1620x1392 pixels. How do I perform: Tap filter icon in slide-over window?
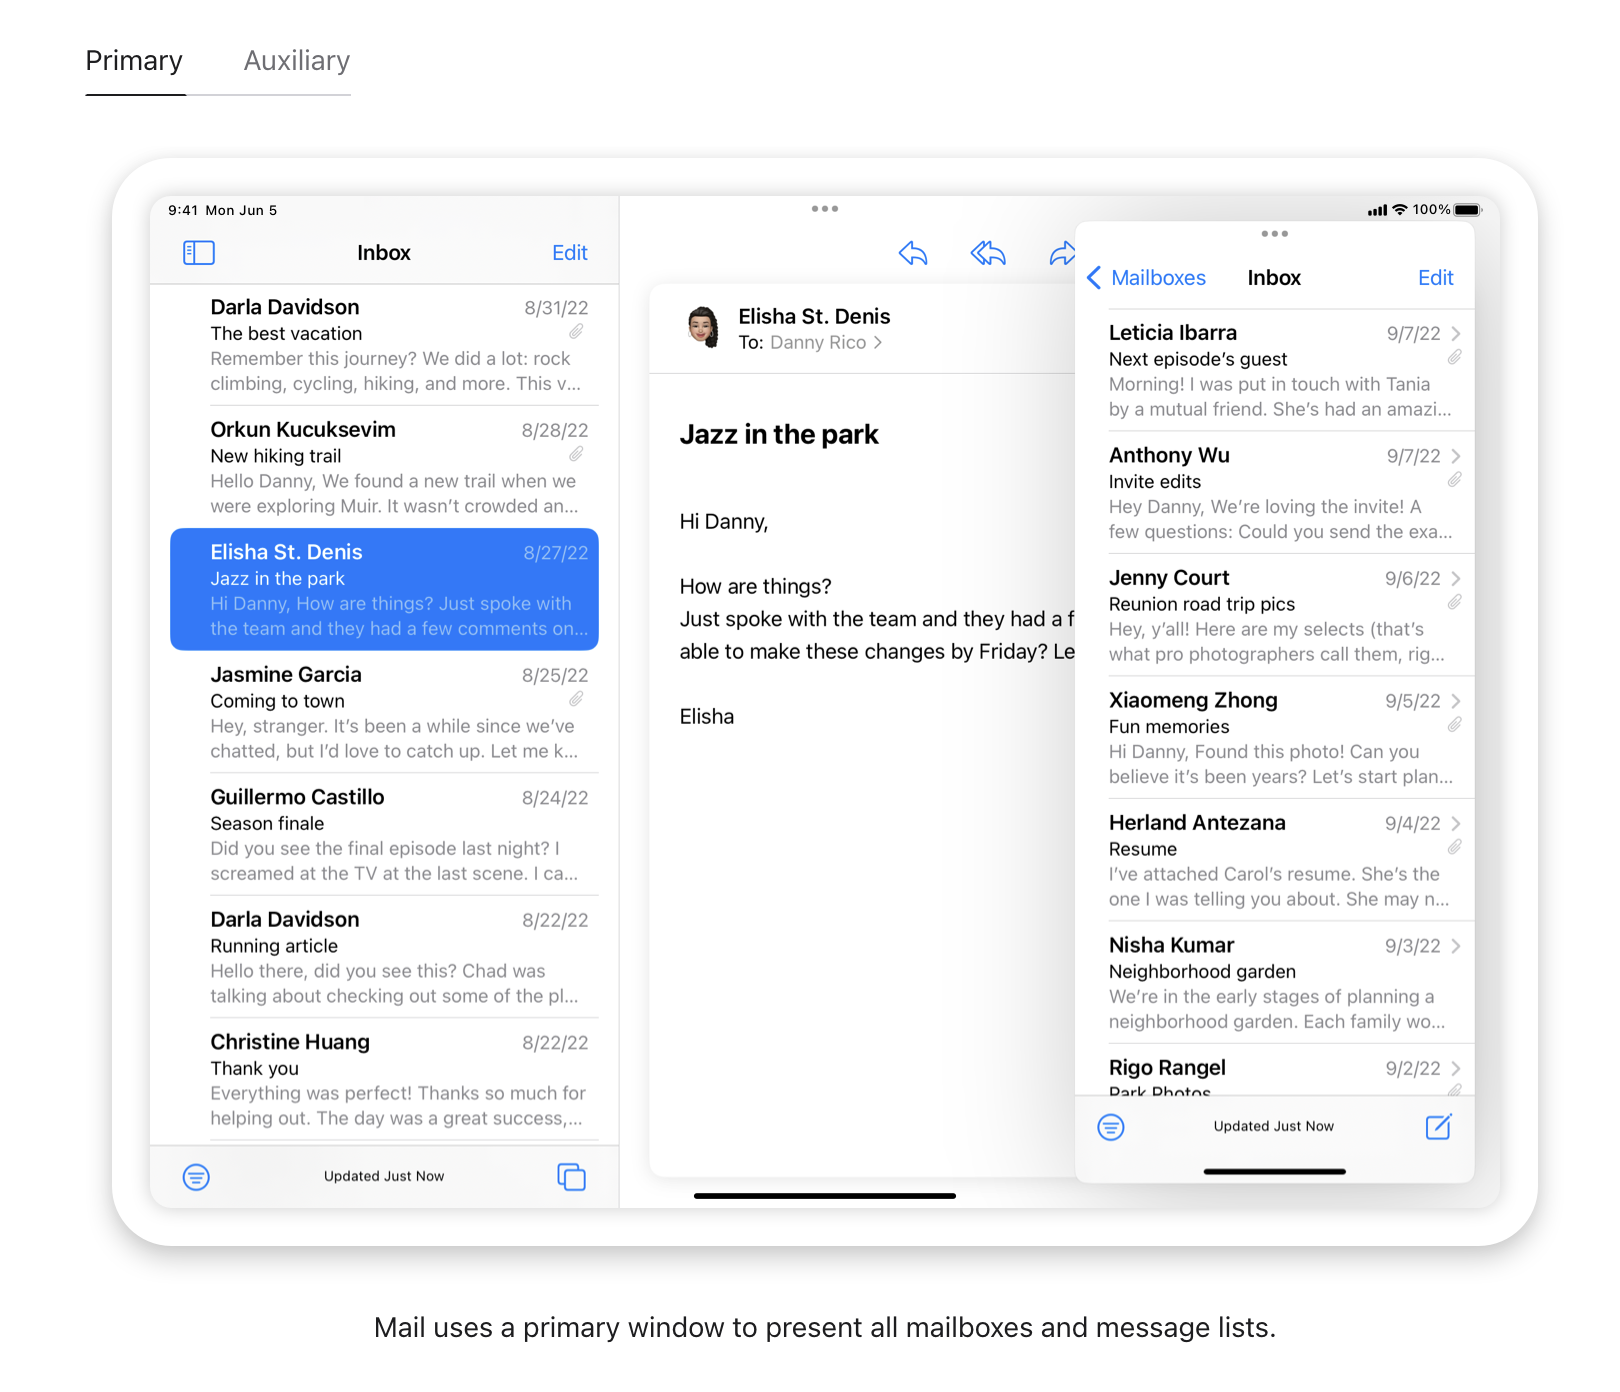(x=1110, y=1127)
